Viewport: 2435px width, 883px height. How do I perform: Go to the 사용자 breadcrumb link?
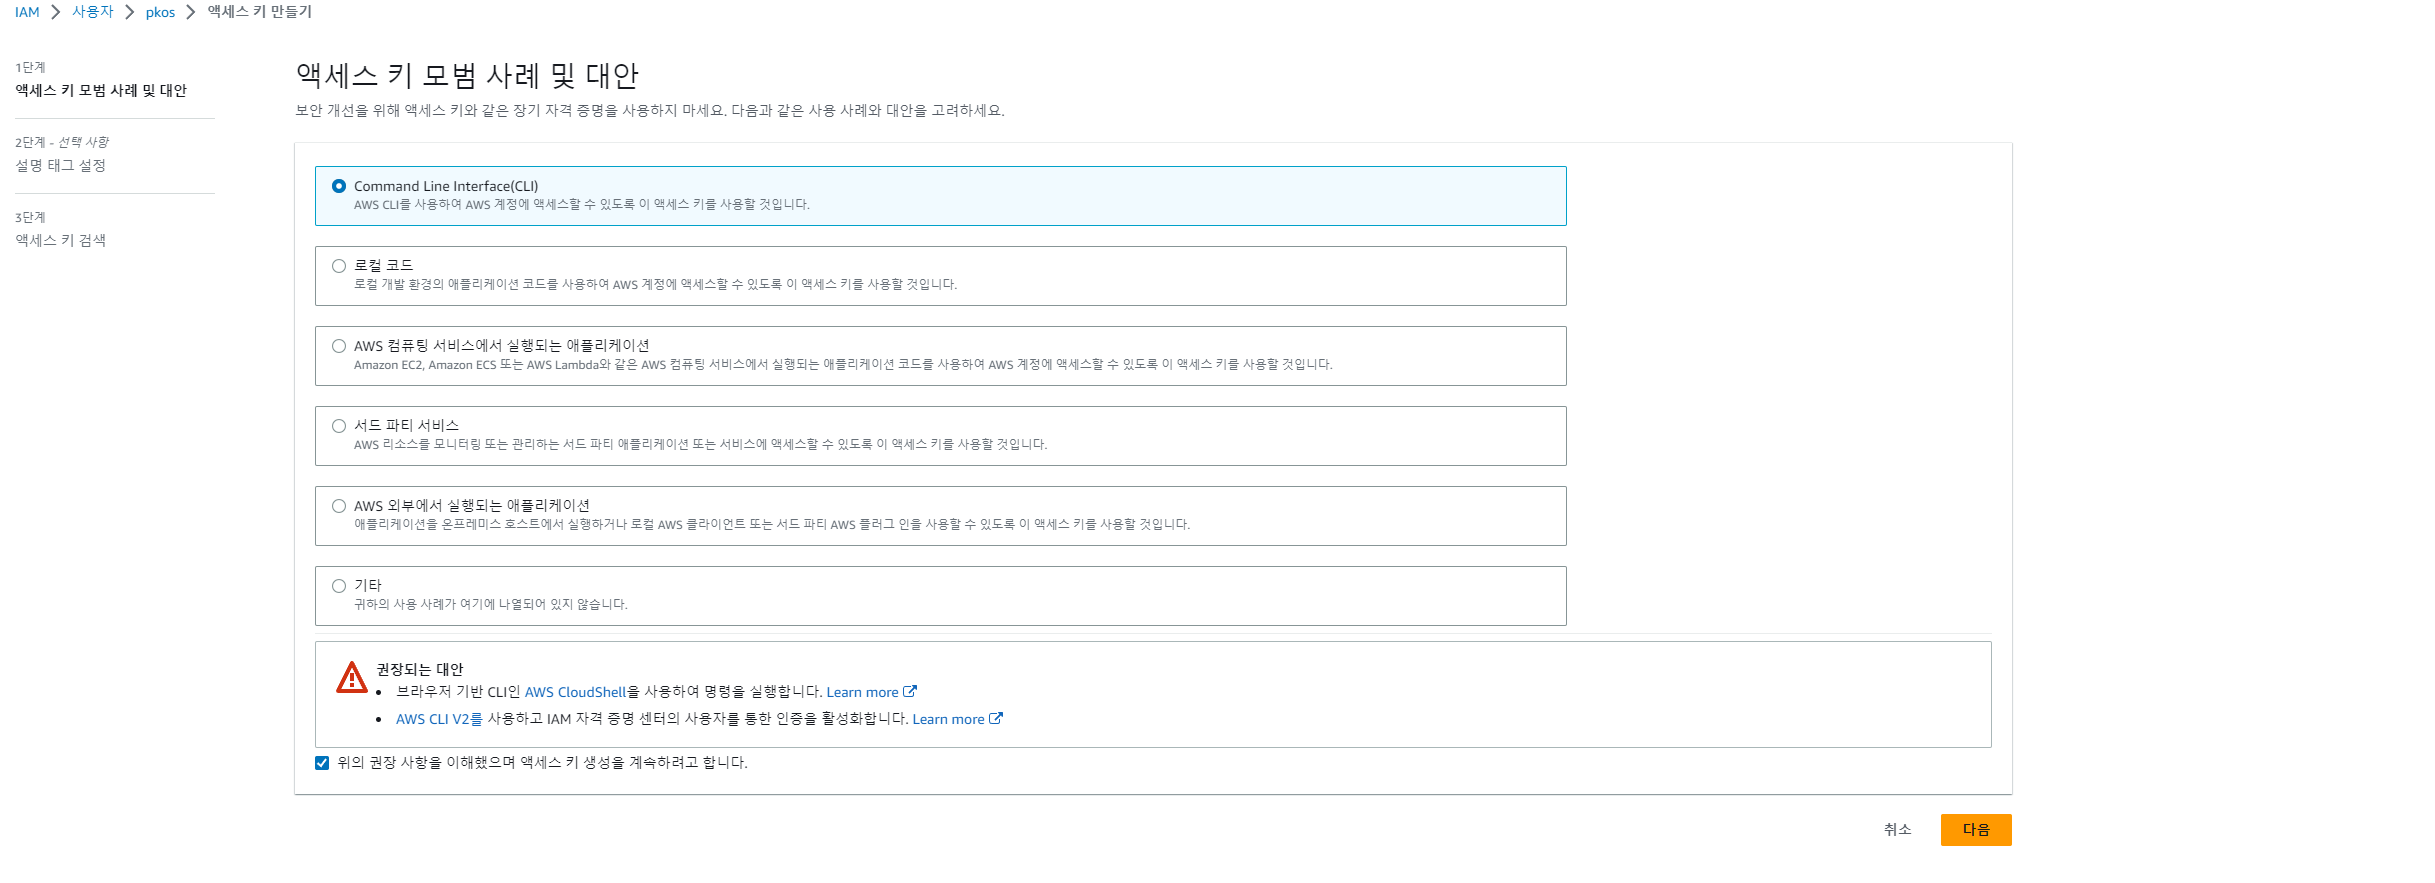[93, 12]
